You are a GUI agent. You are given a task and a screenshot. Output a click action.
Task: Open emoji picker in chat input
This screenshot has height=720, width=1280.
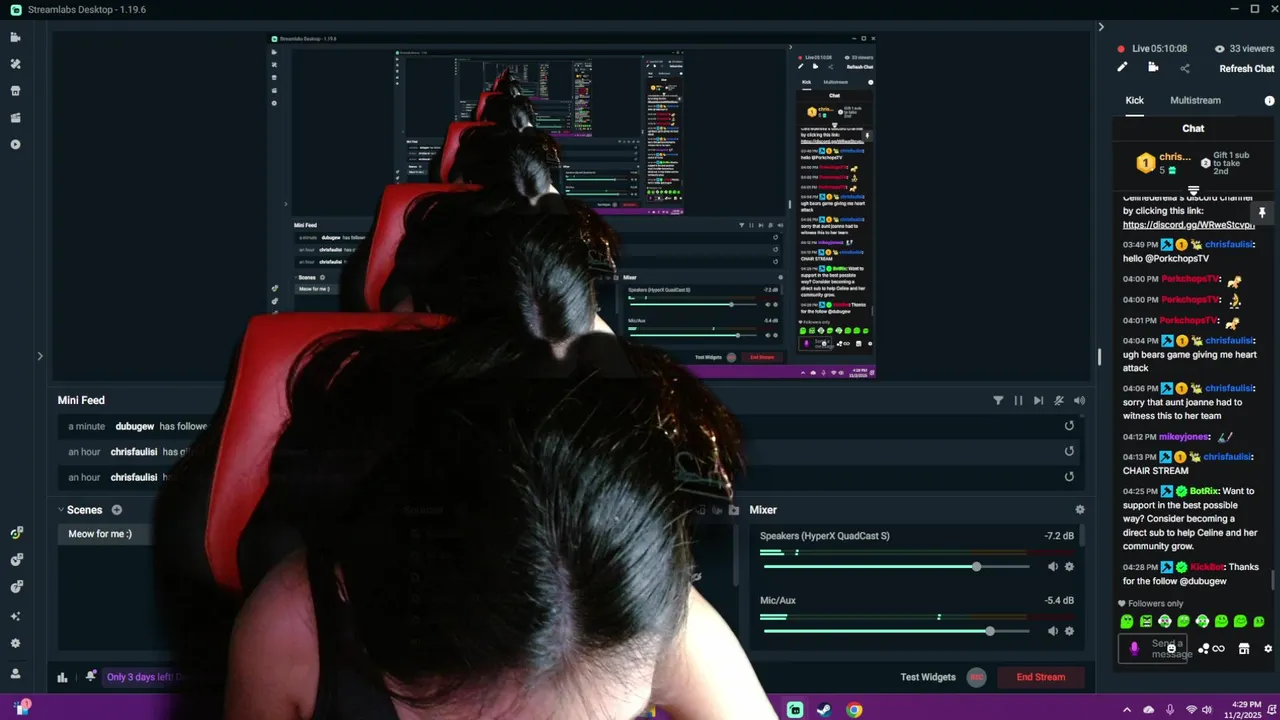[1171, 649]
